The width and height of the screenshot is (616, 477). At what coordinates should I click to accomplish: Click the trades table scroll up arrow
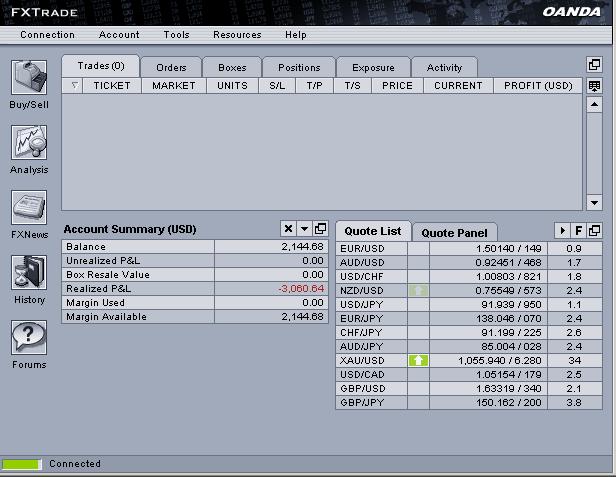click(x=594, y=105)
